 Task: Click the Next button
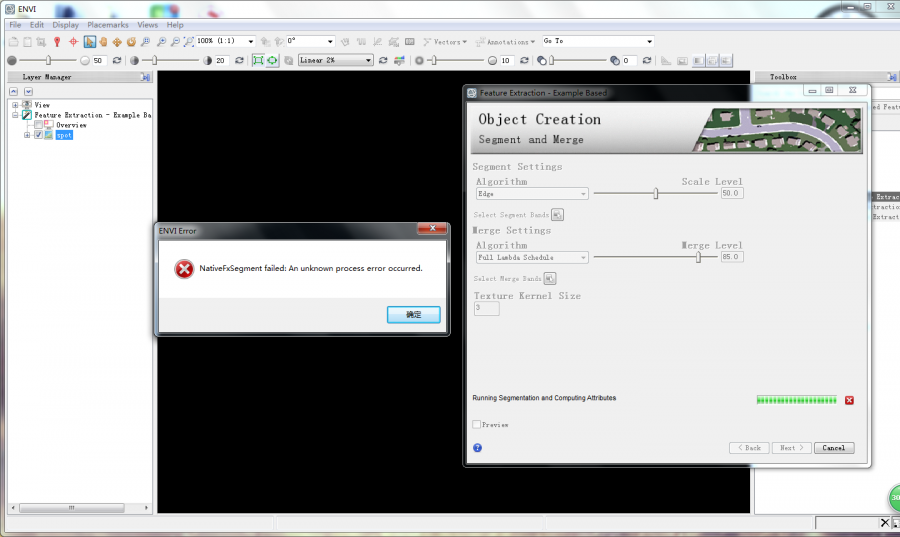pyautogui.click(x=791, y=448)
